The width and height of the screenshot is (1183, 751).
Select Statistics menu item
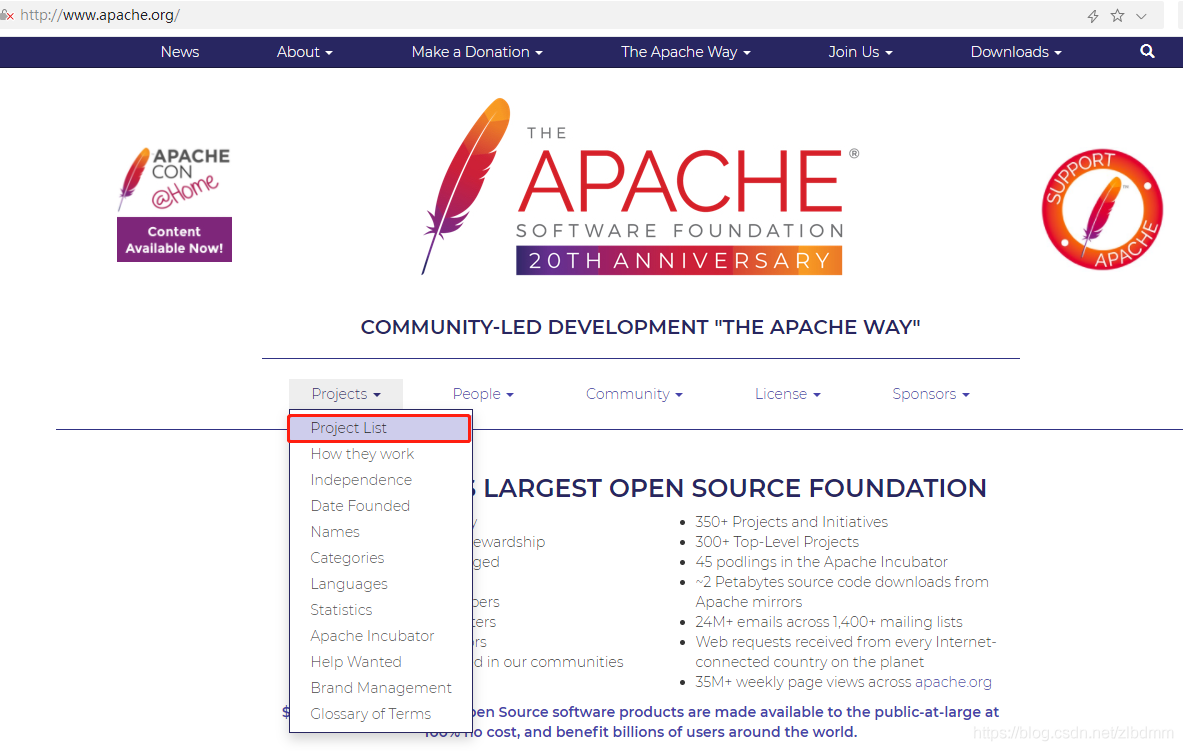[x=379, y=610]
